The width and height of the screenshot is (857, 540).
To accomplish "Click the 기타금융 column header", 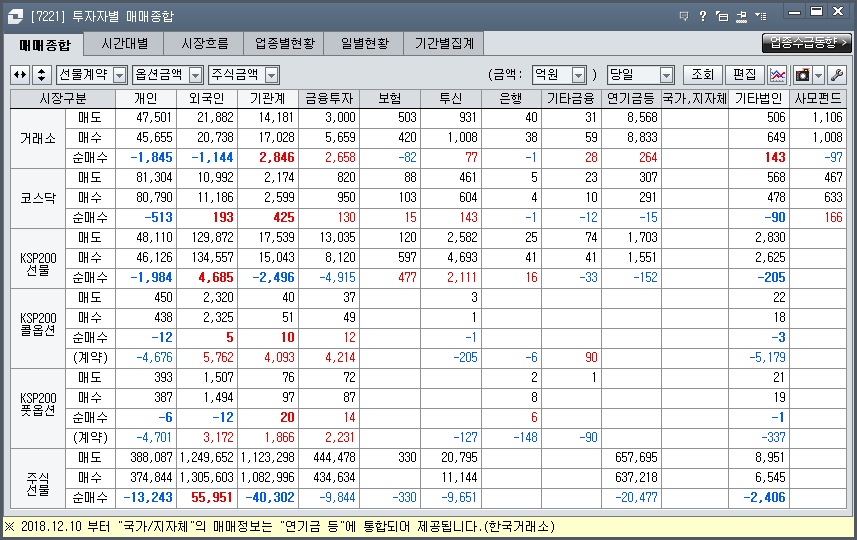I will coord(571,98).
